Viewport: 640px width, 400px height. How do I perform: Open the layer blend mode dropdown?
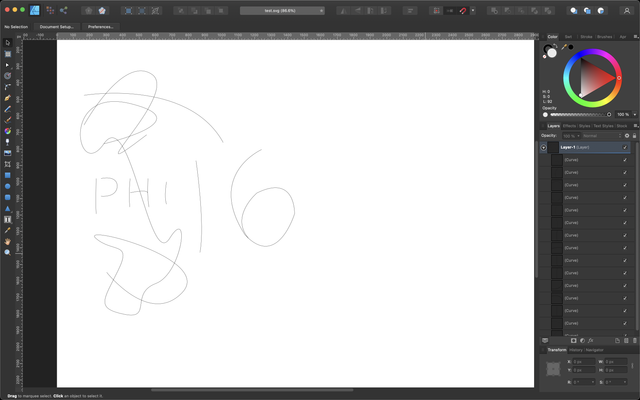(x=596, y=135)
